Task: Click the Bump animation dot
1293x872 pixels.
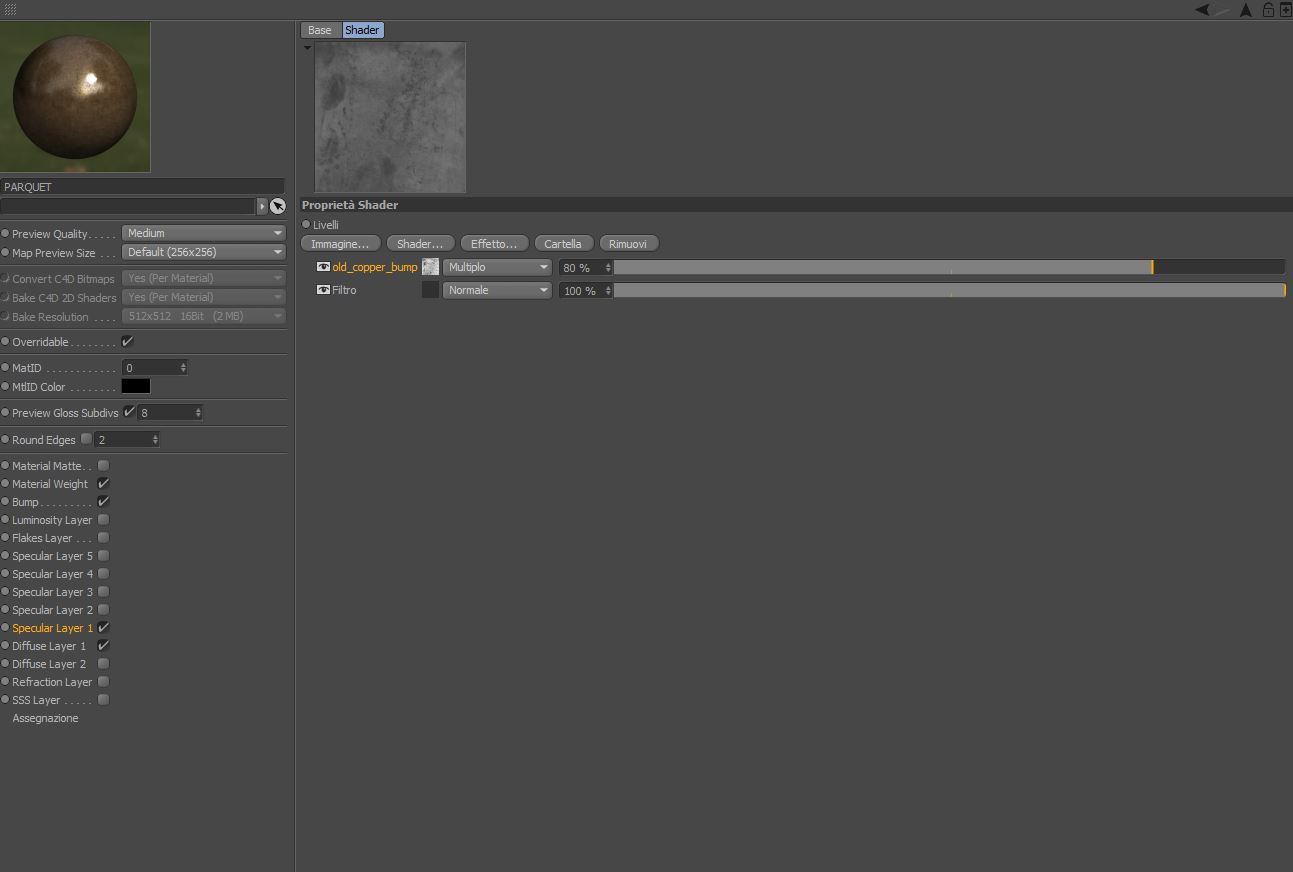Action: click(5, 501)
